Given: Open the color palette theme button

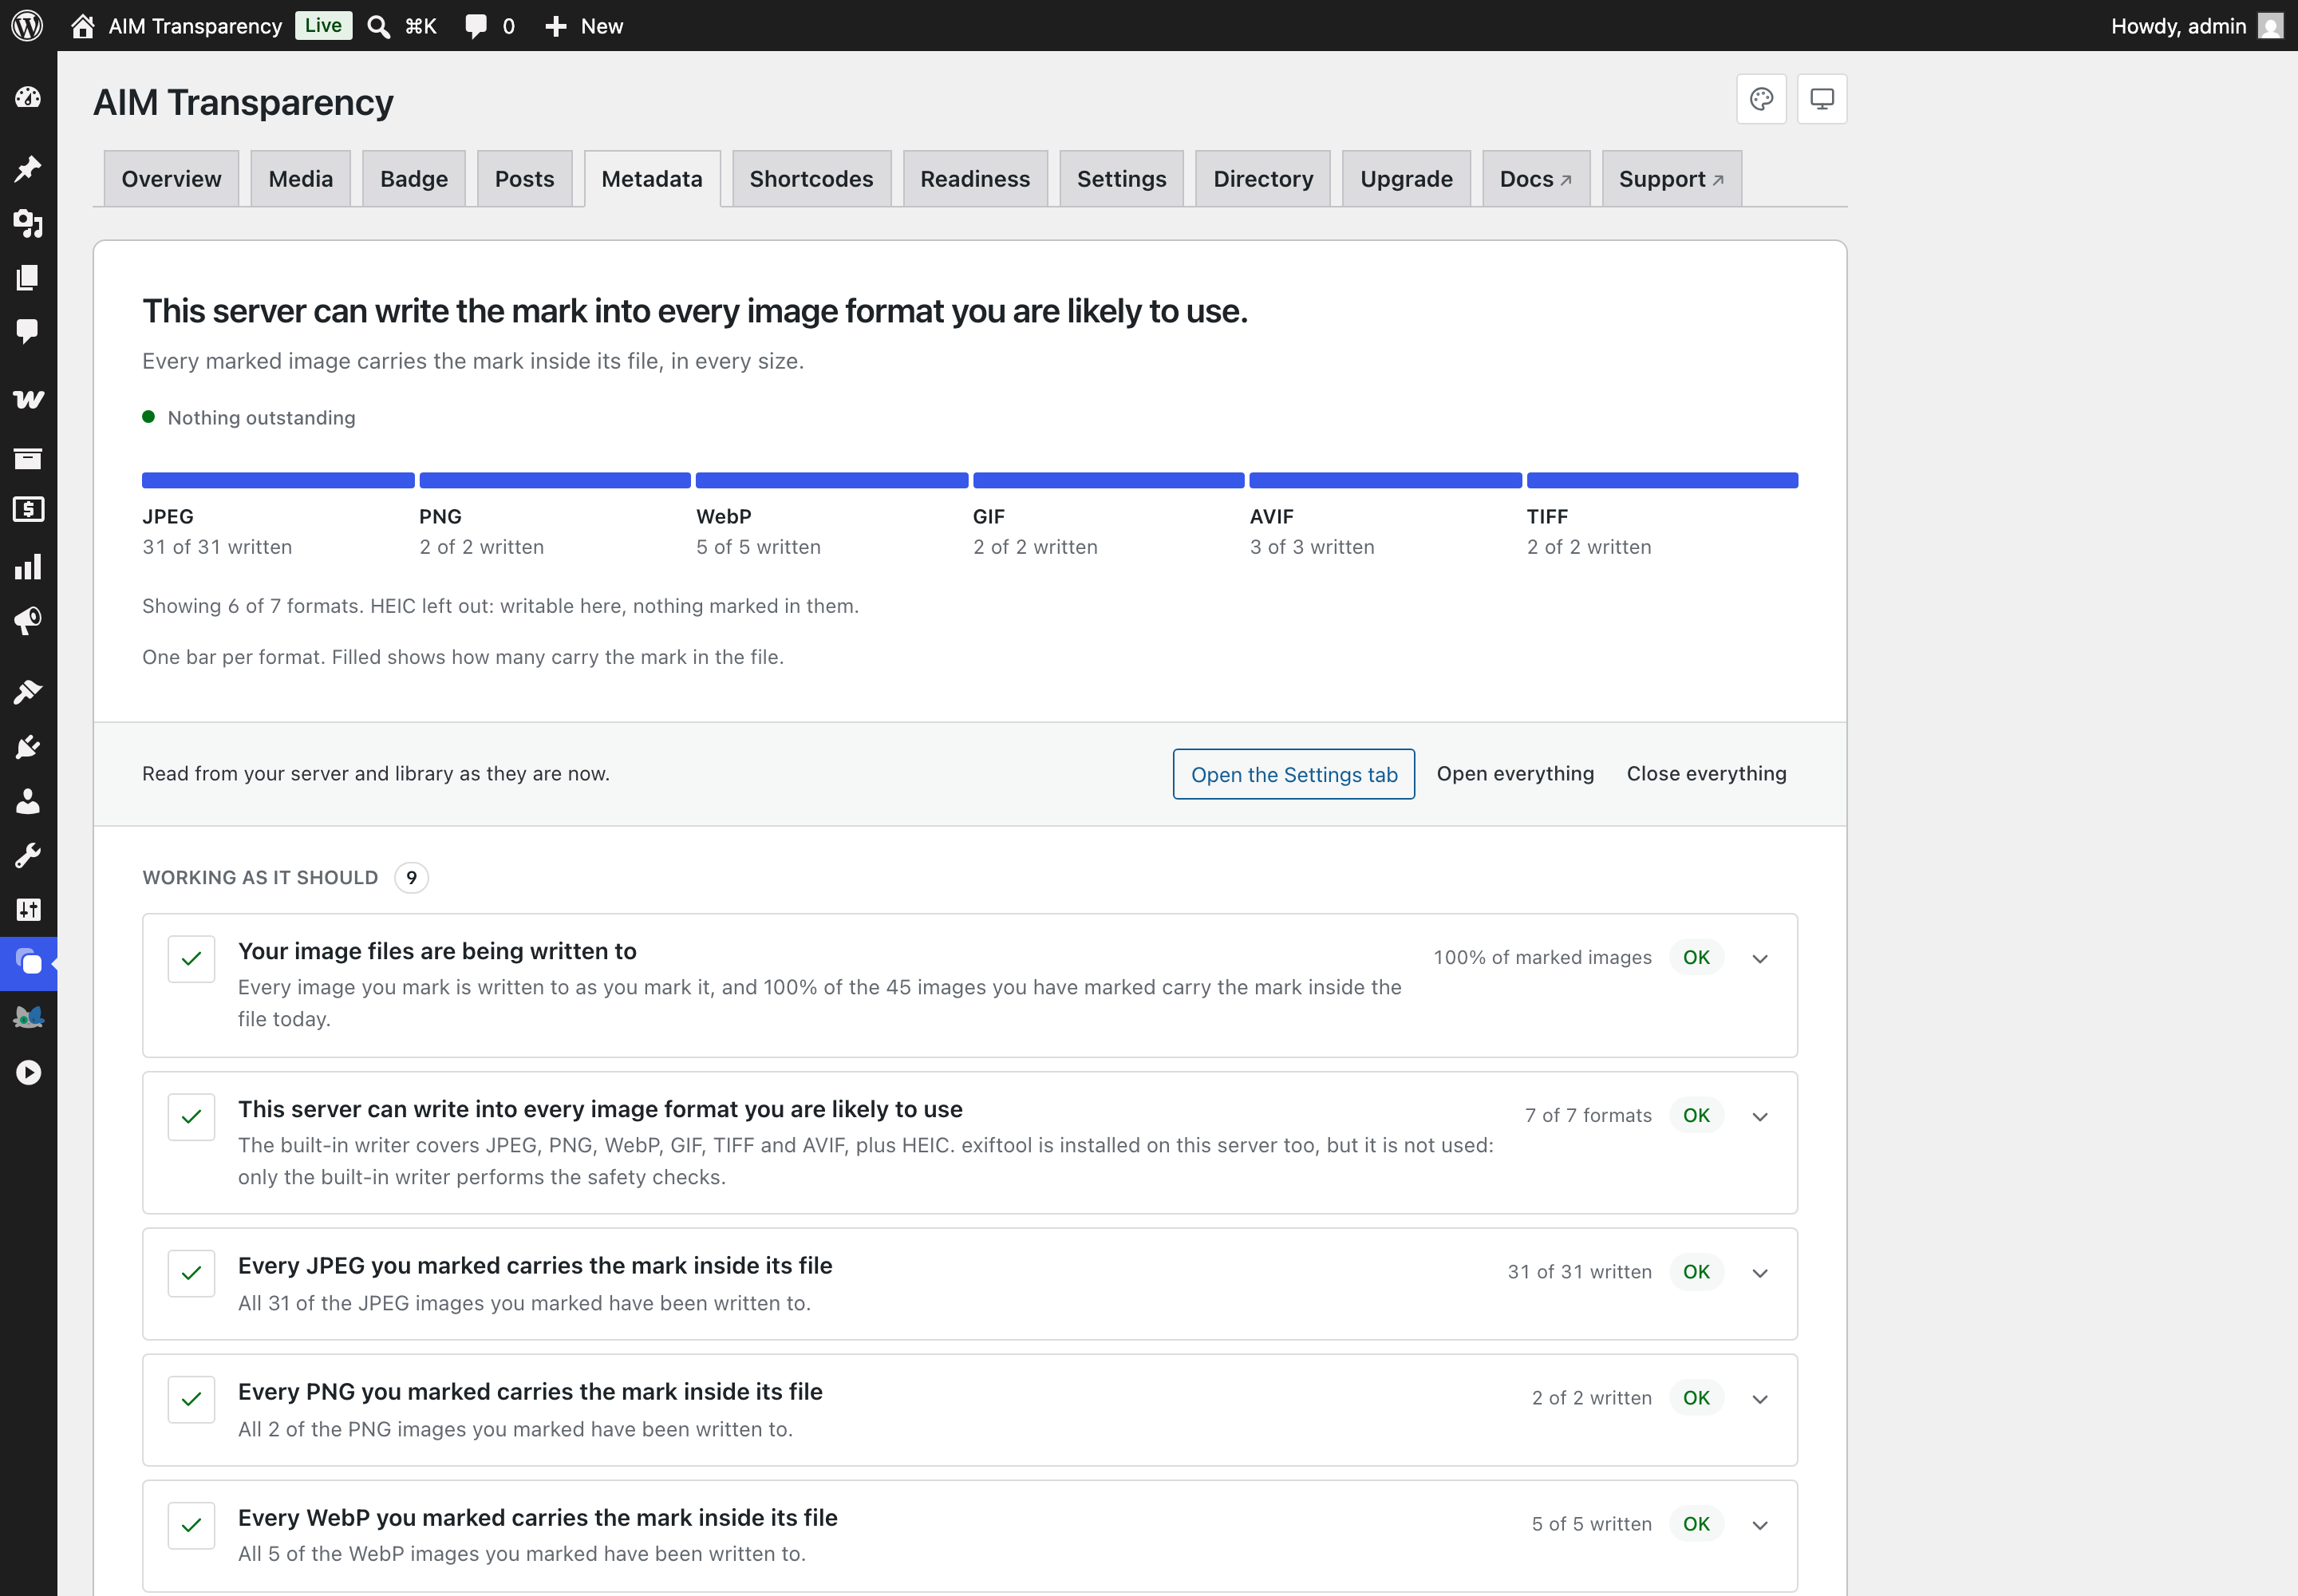Looking at the screenshot, I should 1761,99.
